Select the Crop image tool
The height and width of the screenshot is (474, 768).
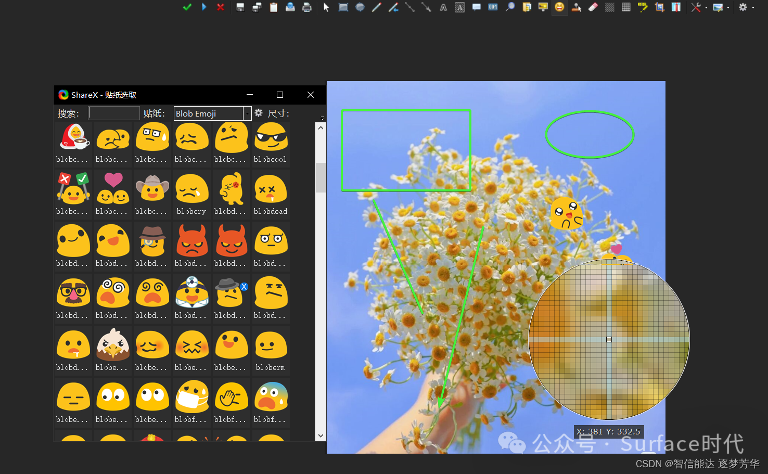click(x=659, y=7)
